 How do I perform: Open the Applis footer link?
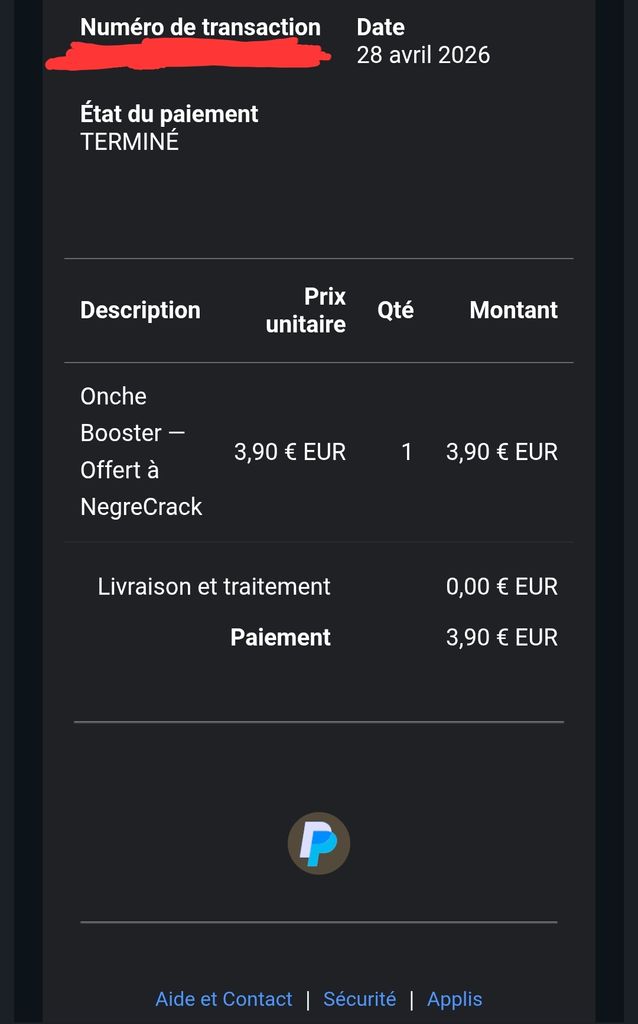coord(455,999)
